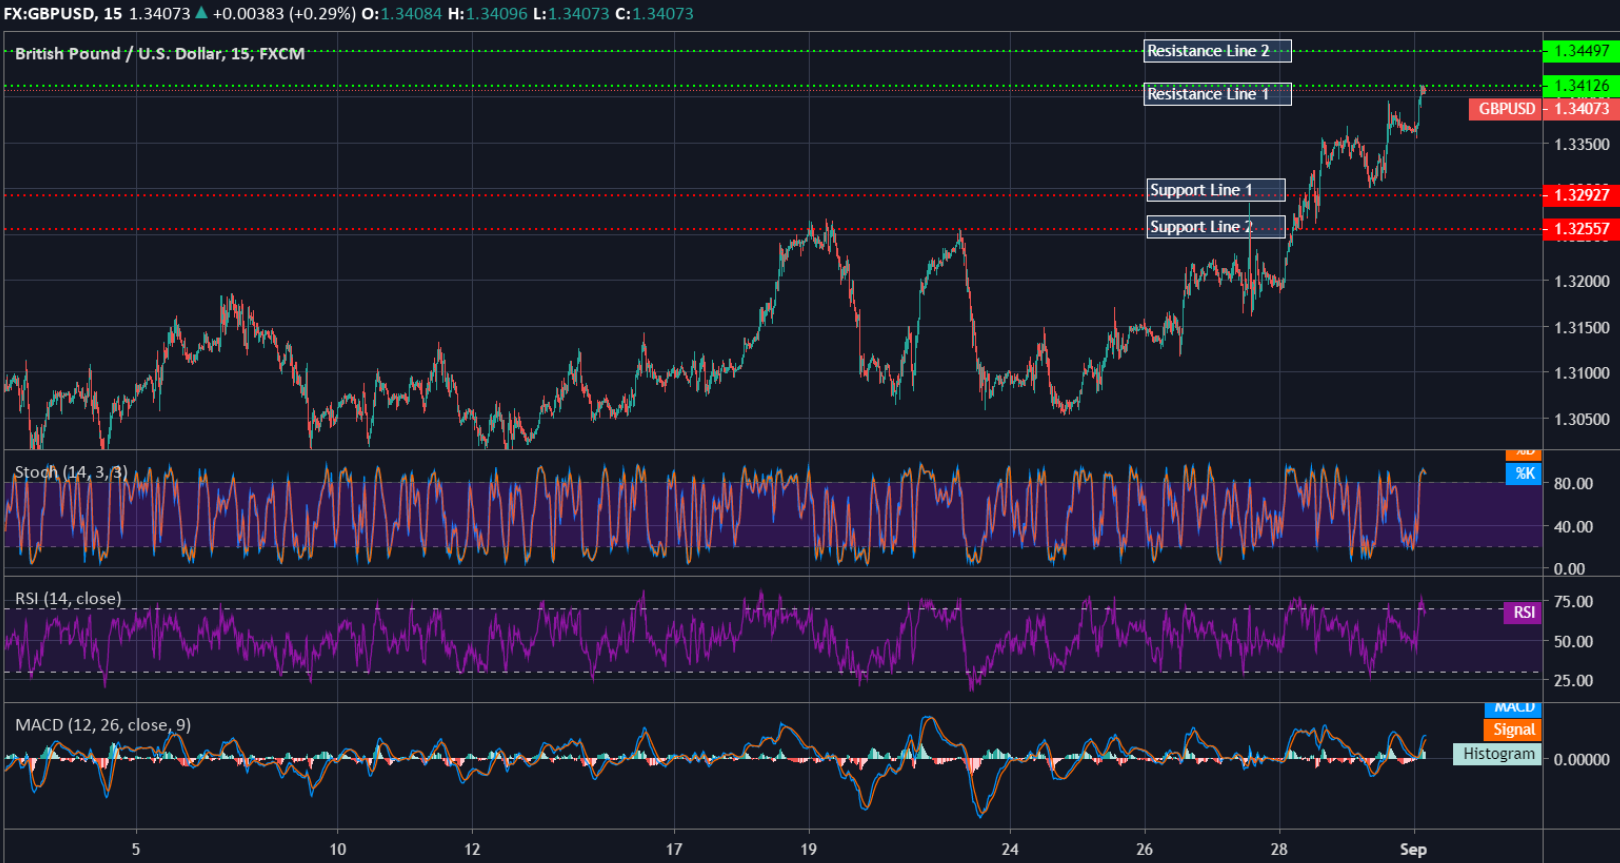Click the 1.32557 red price tag
This screenshot has width=1620, height=863.
1581,229
